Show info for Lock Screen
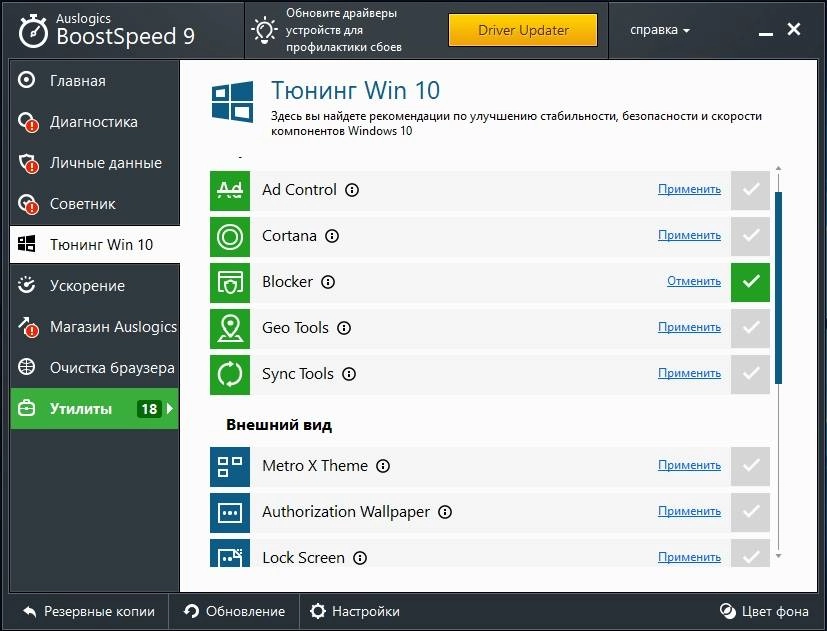This screenshot has width=827, height=631. point(360,558)
